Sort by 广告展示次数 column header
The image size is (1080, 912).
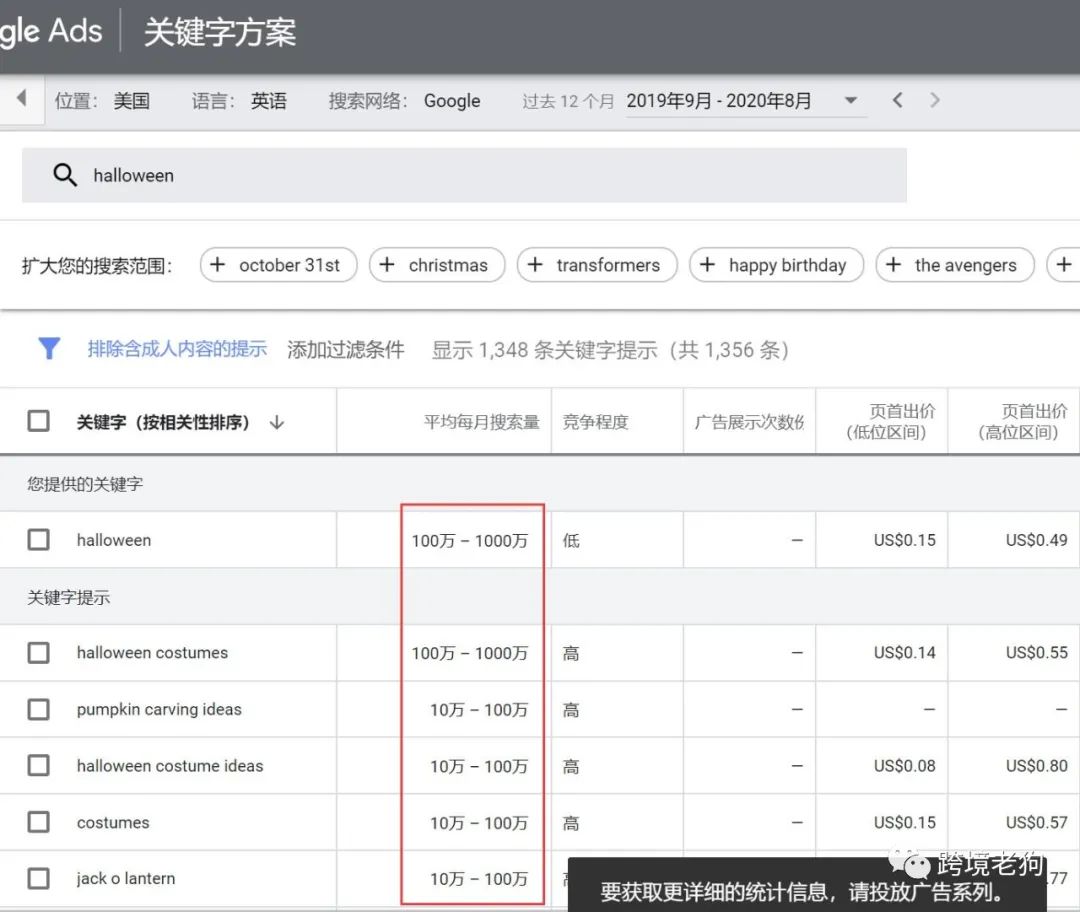[x=749, y=422]
